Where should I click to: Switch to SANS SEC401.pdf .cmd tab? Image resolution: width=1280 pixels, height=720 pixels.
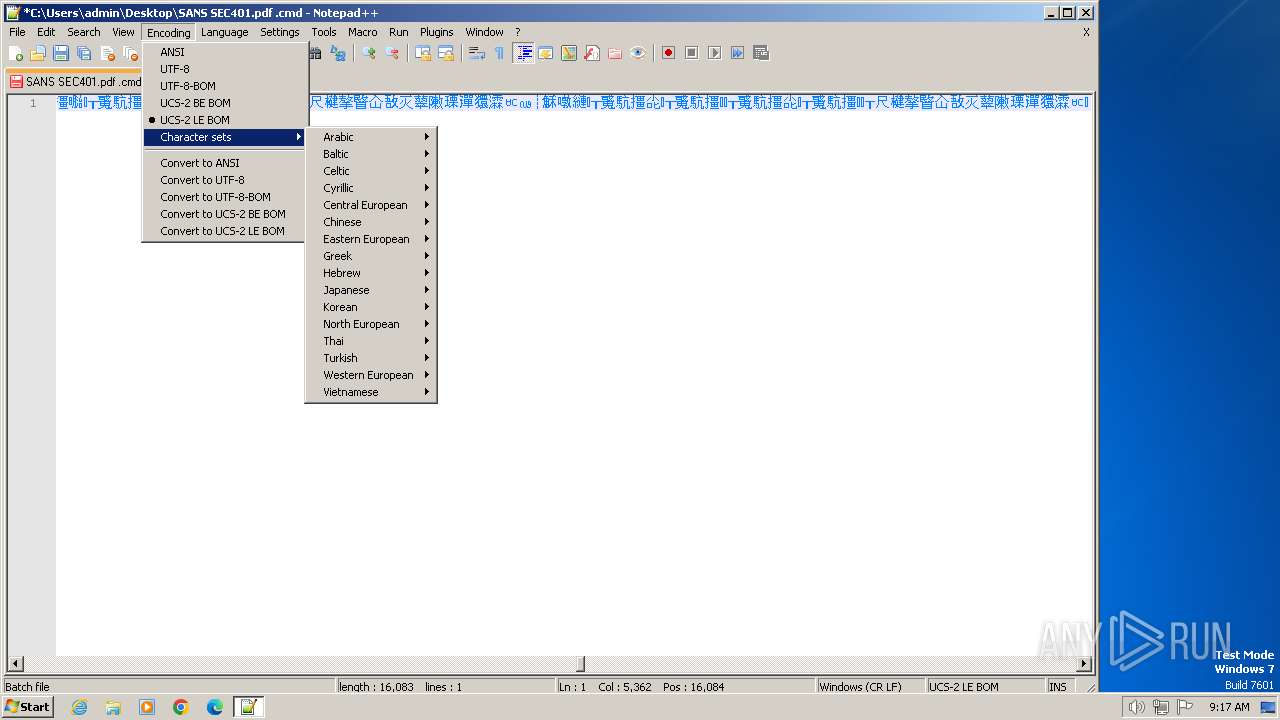pos(75,82)
